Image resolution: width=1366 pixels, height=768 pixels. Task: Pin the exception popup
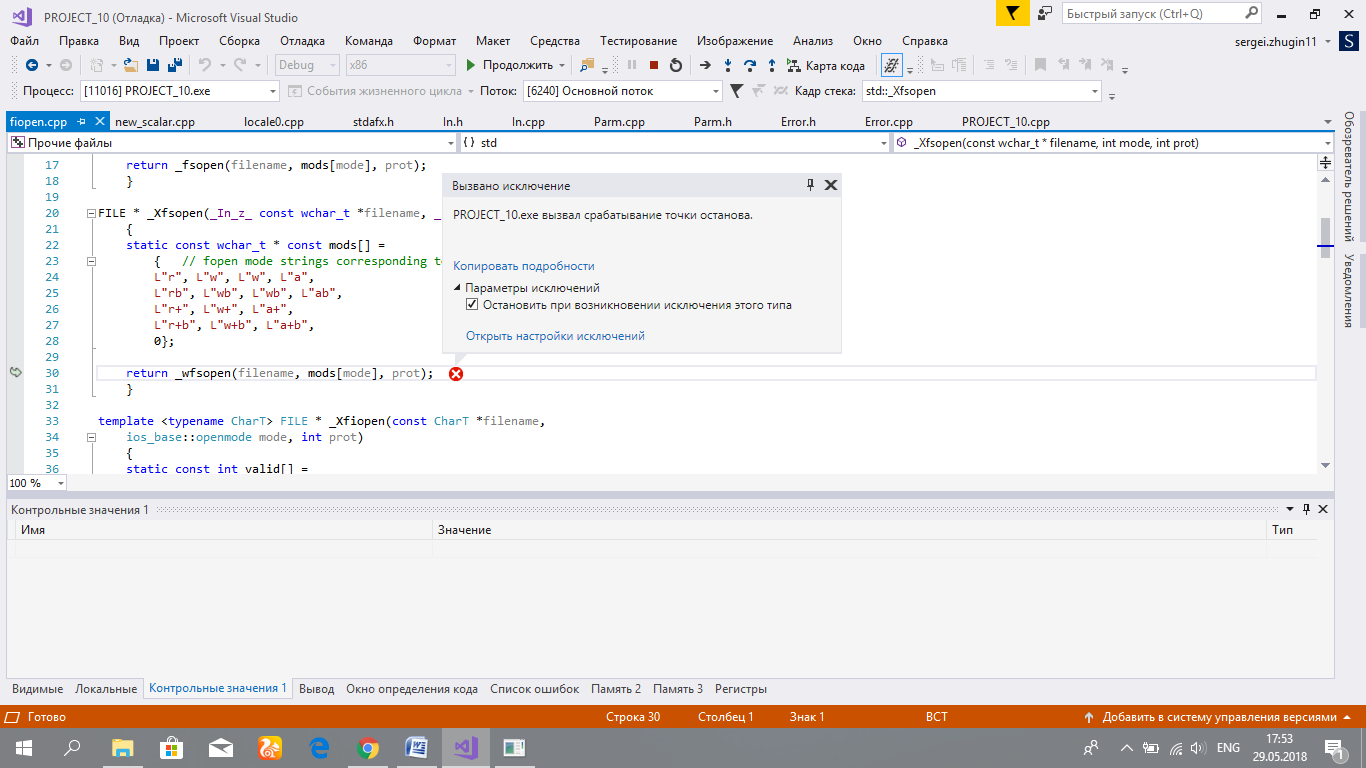(811, 185)
